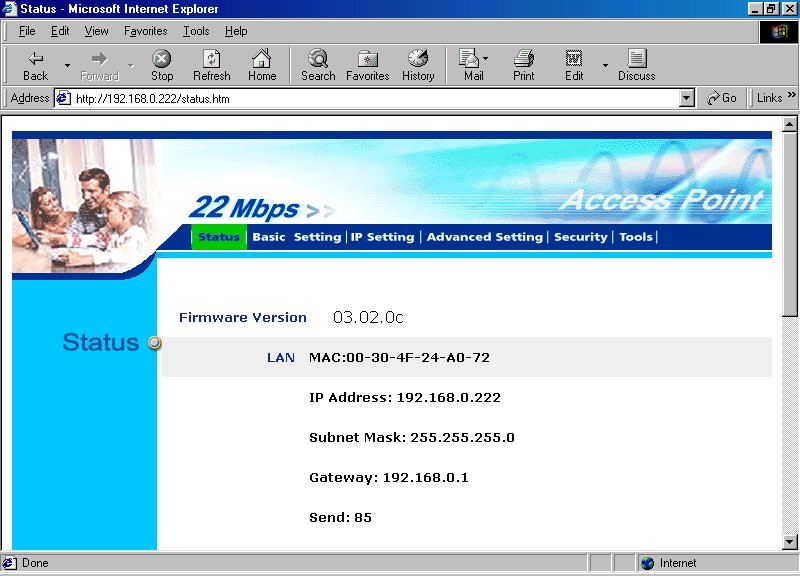Viewport: 800px width, 576px height.
Task: Expand the Back history dropdown arrow
Action: pyautogui.click(x=67, y=65)
